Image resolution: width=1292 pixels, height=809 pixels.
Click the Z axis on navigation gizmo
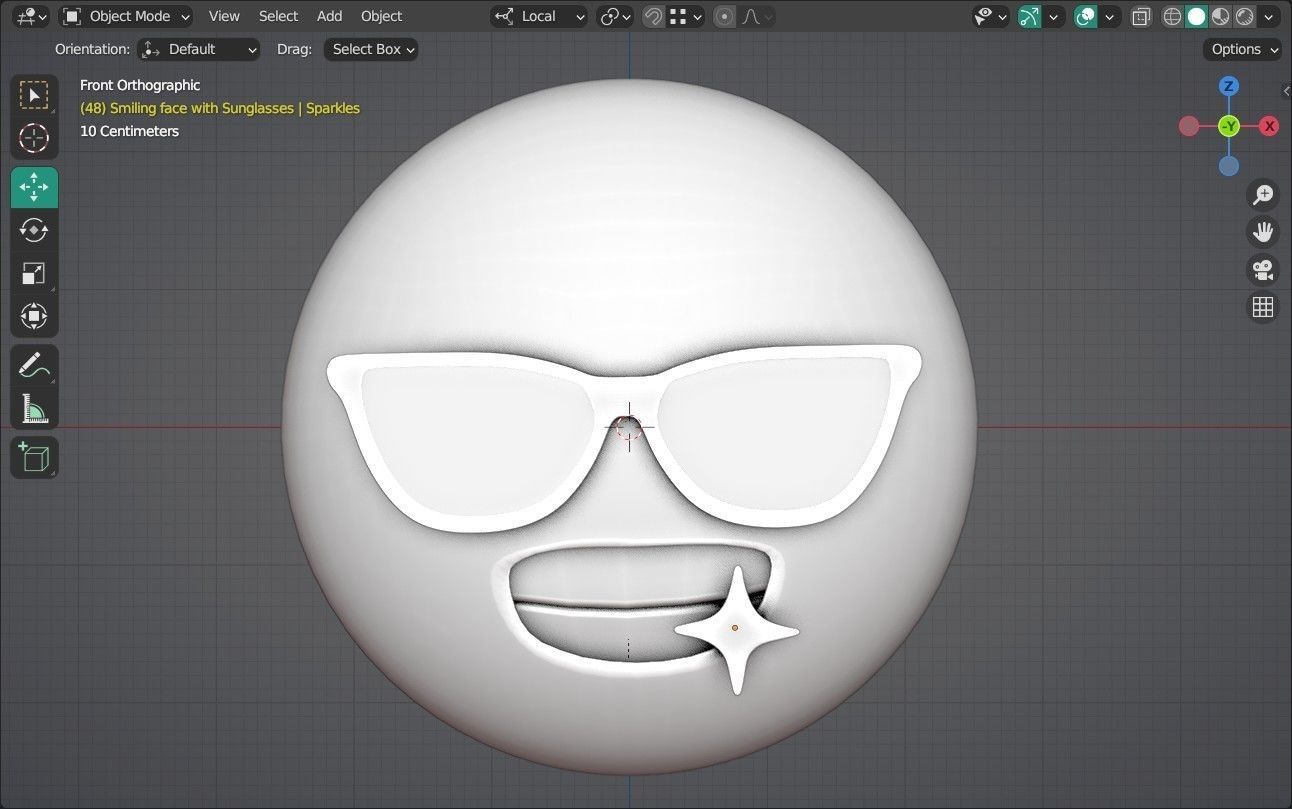[x=1229, y=86]
